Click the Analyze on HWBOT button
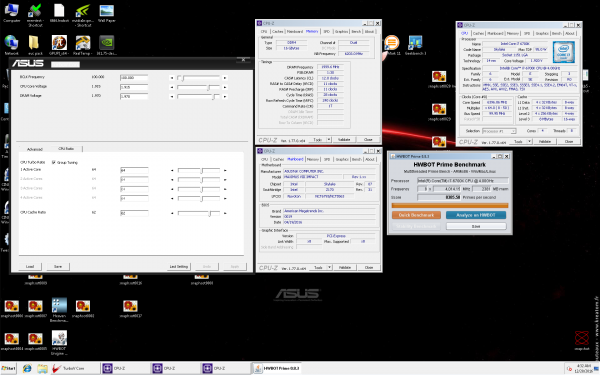 coord(476,215)
